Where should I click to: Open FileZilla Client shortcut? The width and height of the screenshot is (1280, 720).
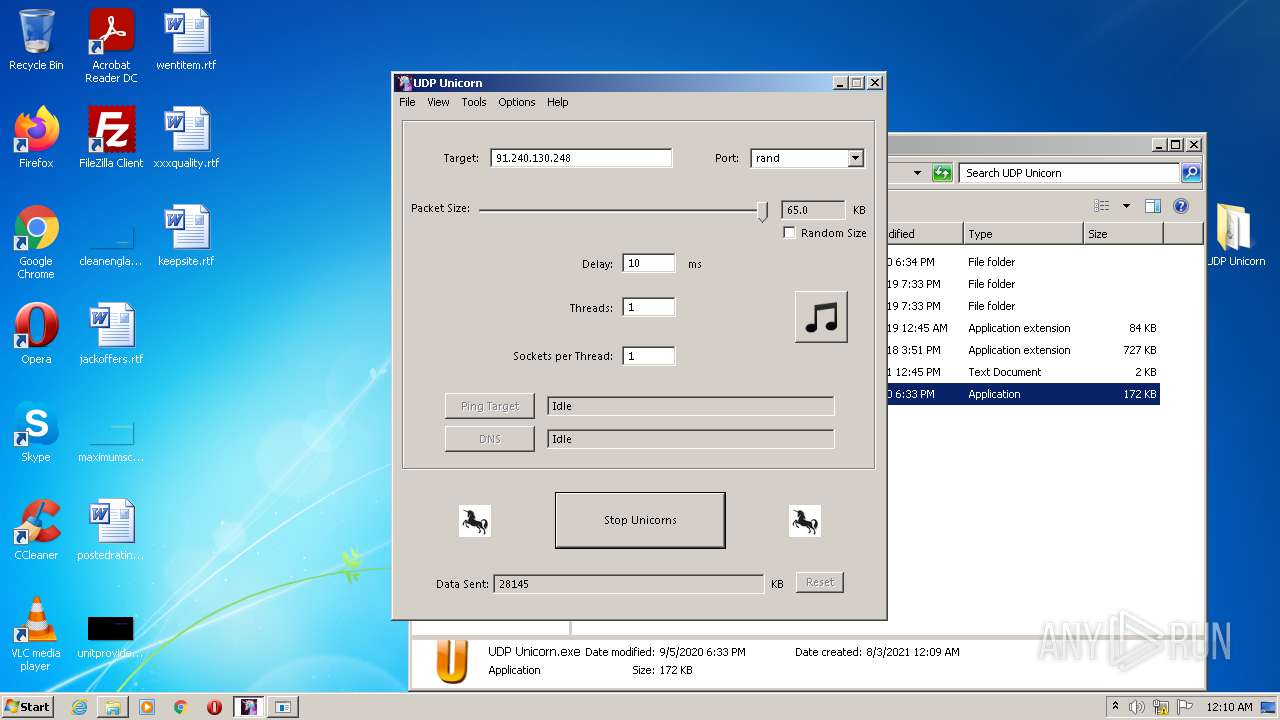pyautogui.click(x=111, y=138)
